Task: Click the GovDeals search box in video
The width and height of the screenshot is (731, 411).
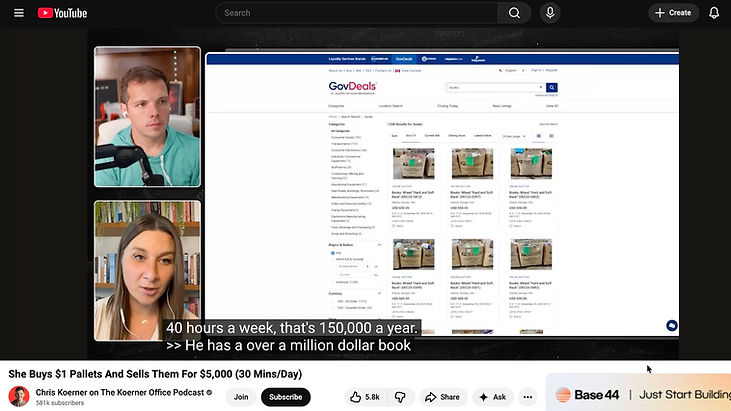Action: [x=495, y=87]
